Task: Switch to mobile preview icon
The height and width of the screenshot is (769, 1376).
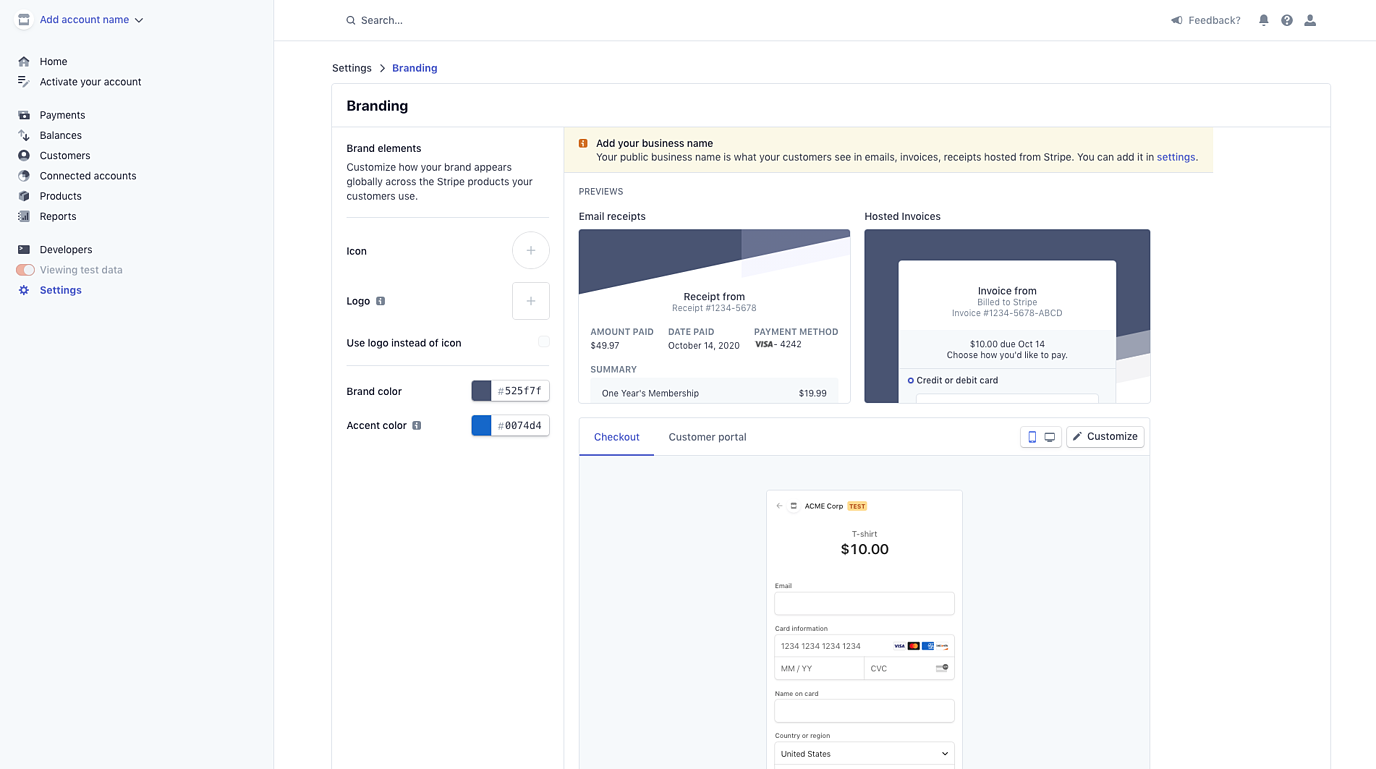Action: pos(1032,437)
